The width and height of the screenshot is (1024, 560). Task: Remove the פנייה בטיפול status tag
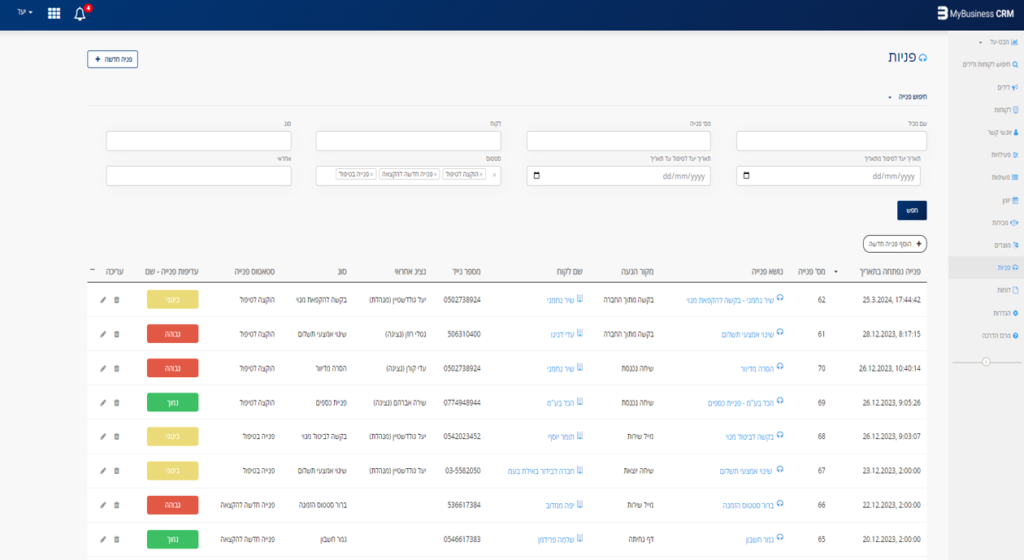[372, 174]
